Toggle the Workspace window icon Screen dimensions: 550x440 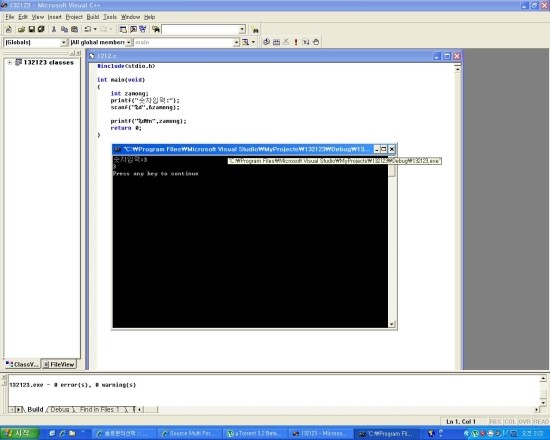click(123, 29)
